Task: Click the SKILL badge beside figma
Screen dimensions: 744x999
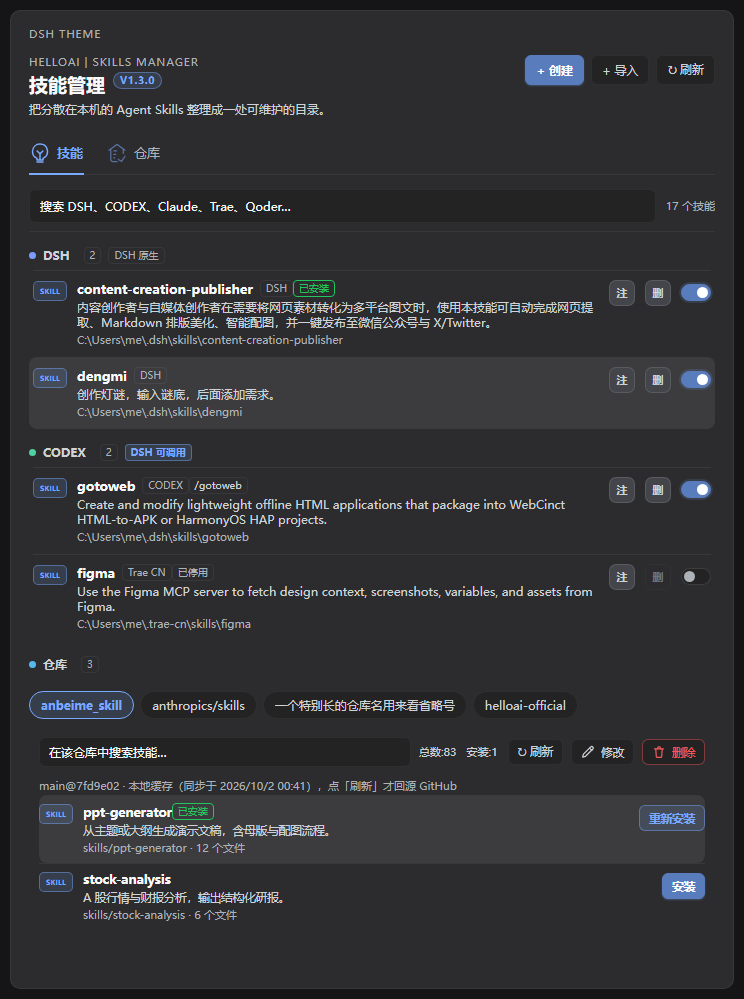Action: tap(50, 575)
